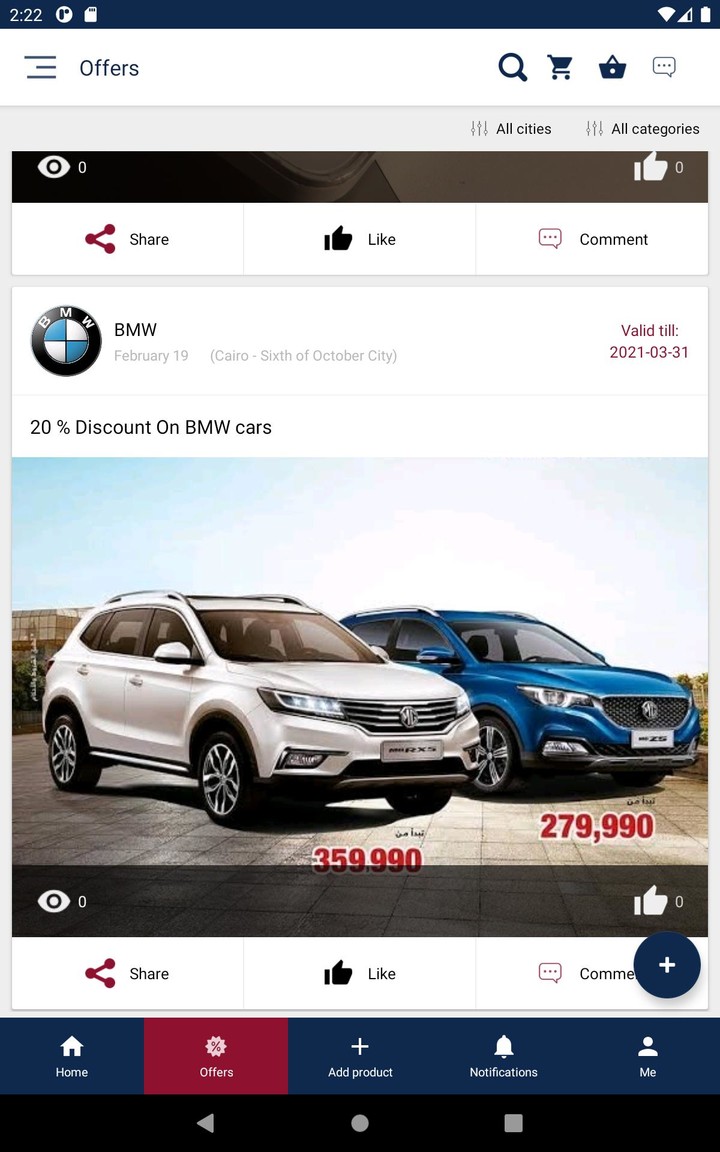720x1152 pixels.
Task: Tap the search magnifier icon
Action: tap(512, 68)
